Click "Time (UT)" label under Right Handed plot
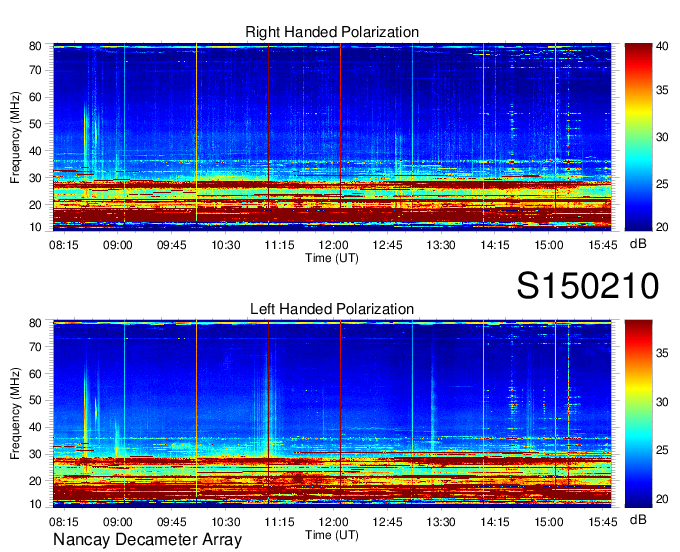 [x=332, y=258]
